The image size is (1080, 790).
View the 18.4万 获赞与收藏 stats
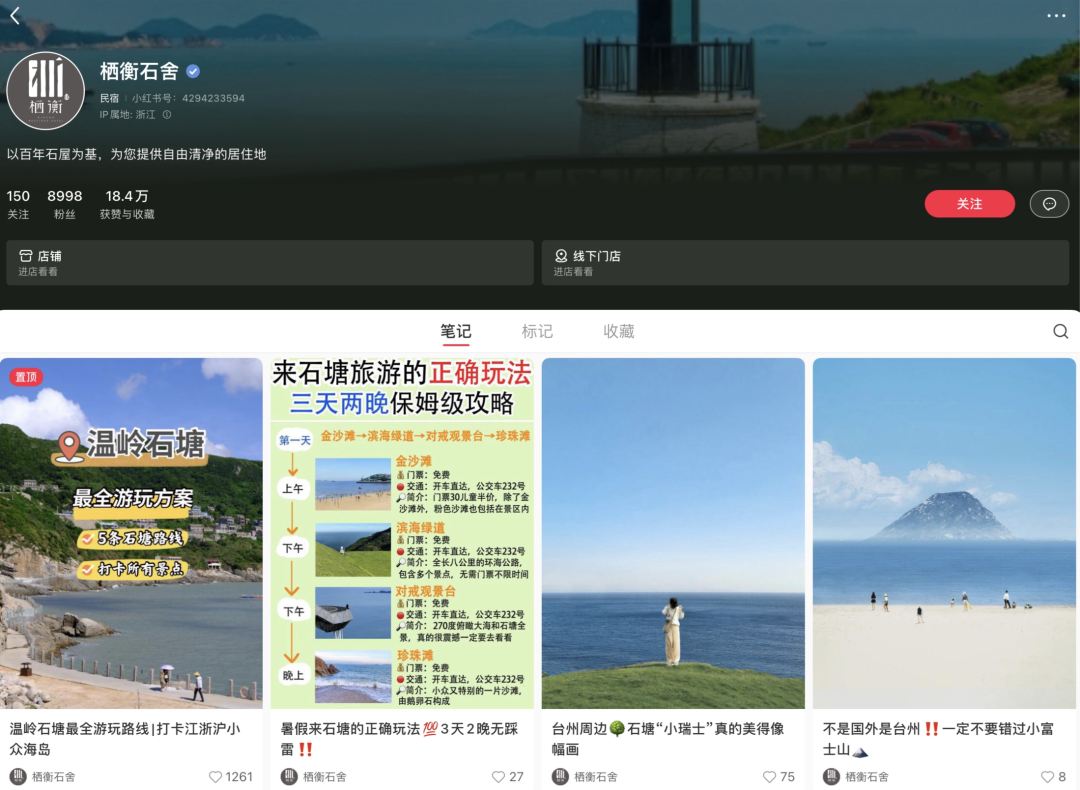(127, 205)
